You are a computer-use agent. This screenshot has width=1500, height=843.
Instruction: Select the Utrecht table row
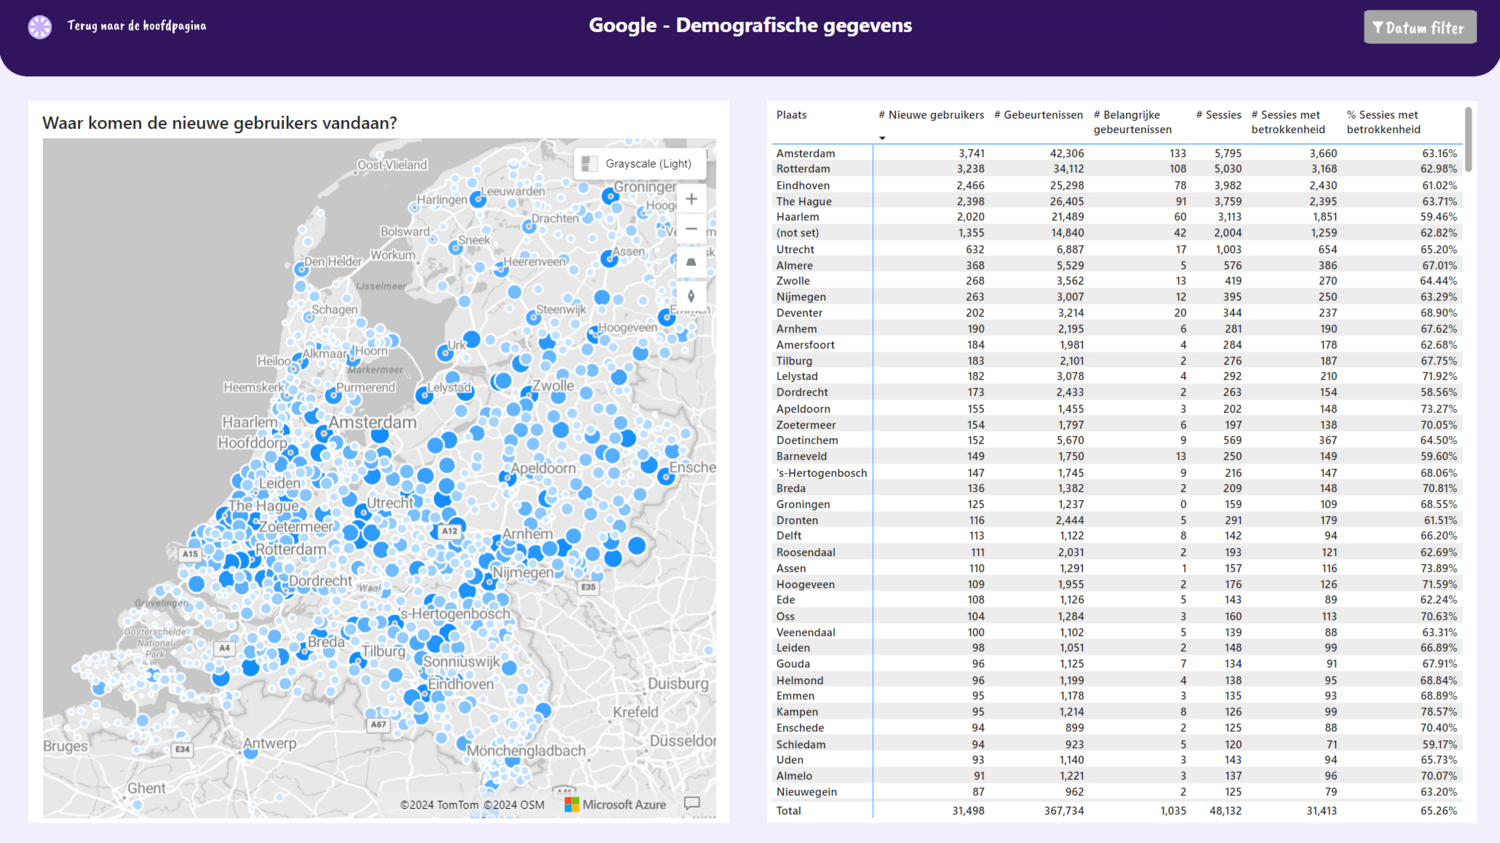click(x=1117, y=249)
